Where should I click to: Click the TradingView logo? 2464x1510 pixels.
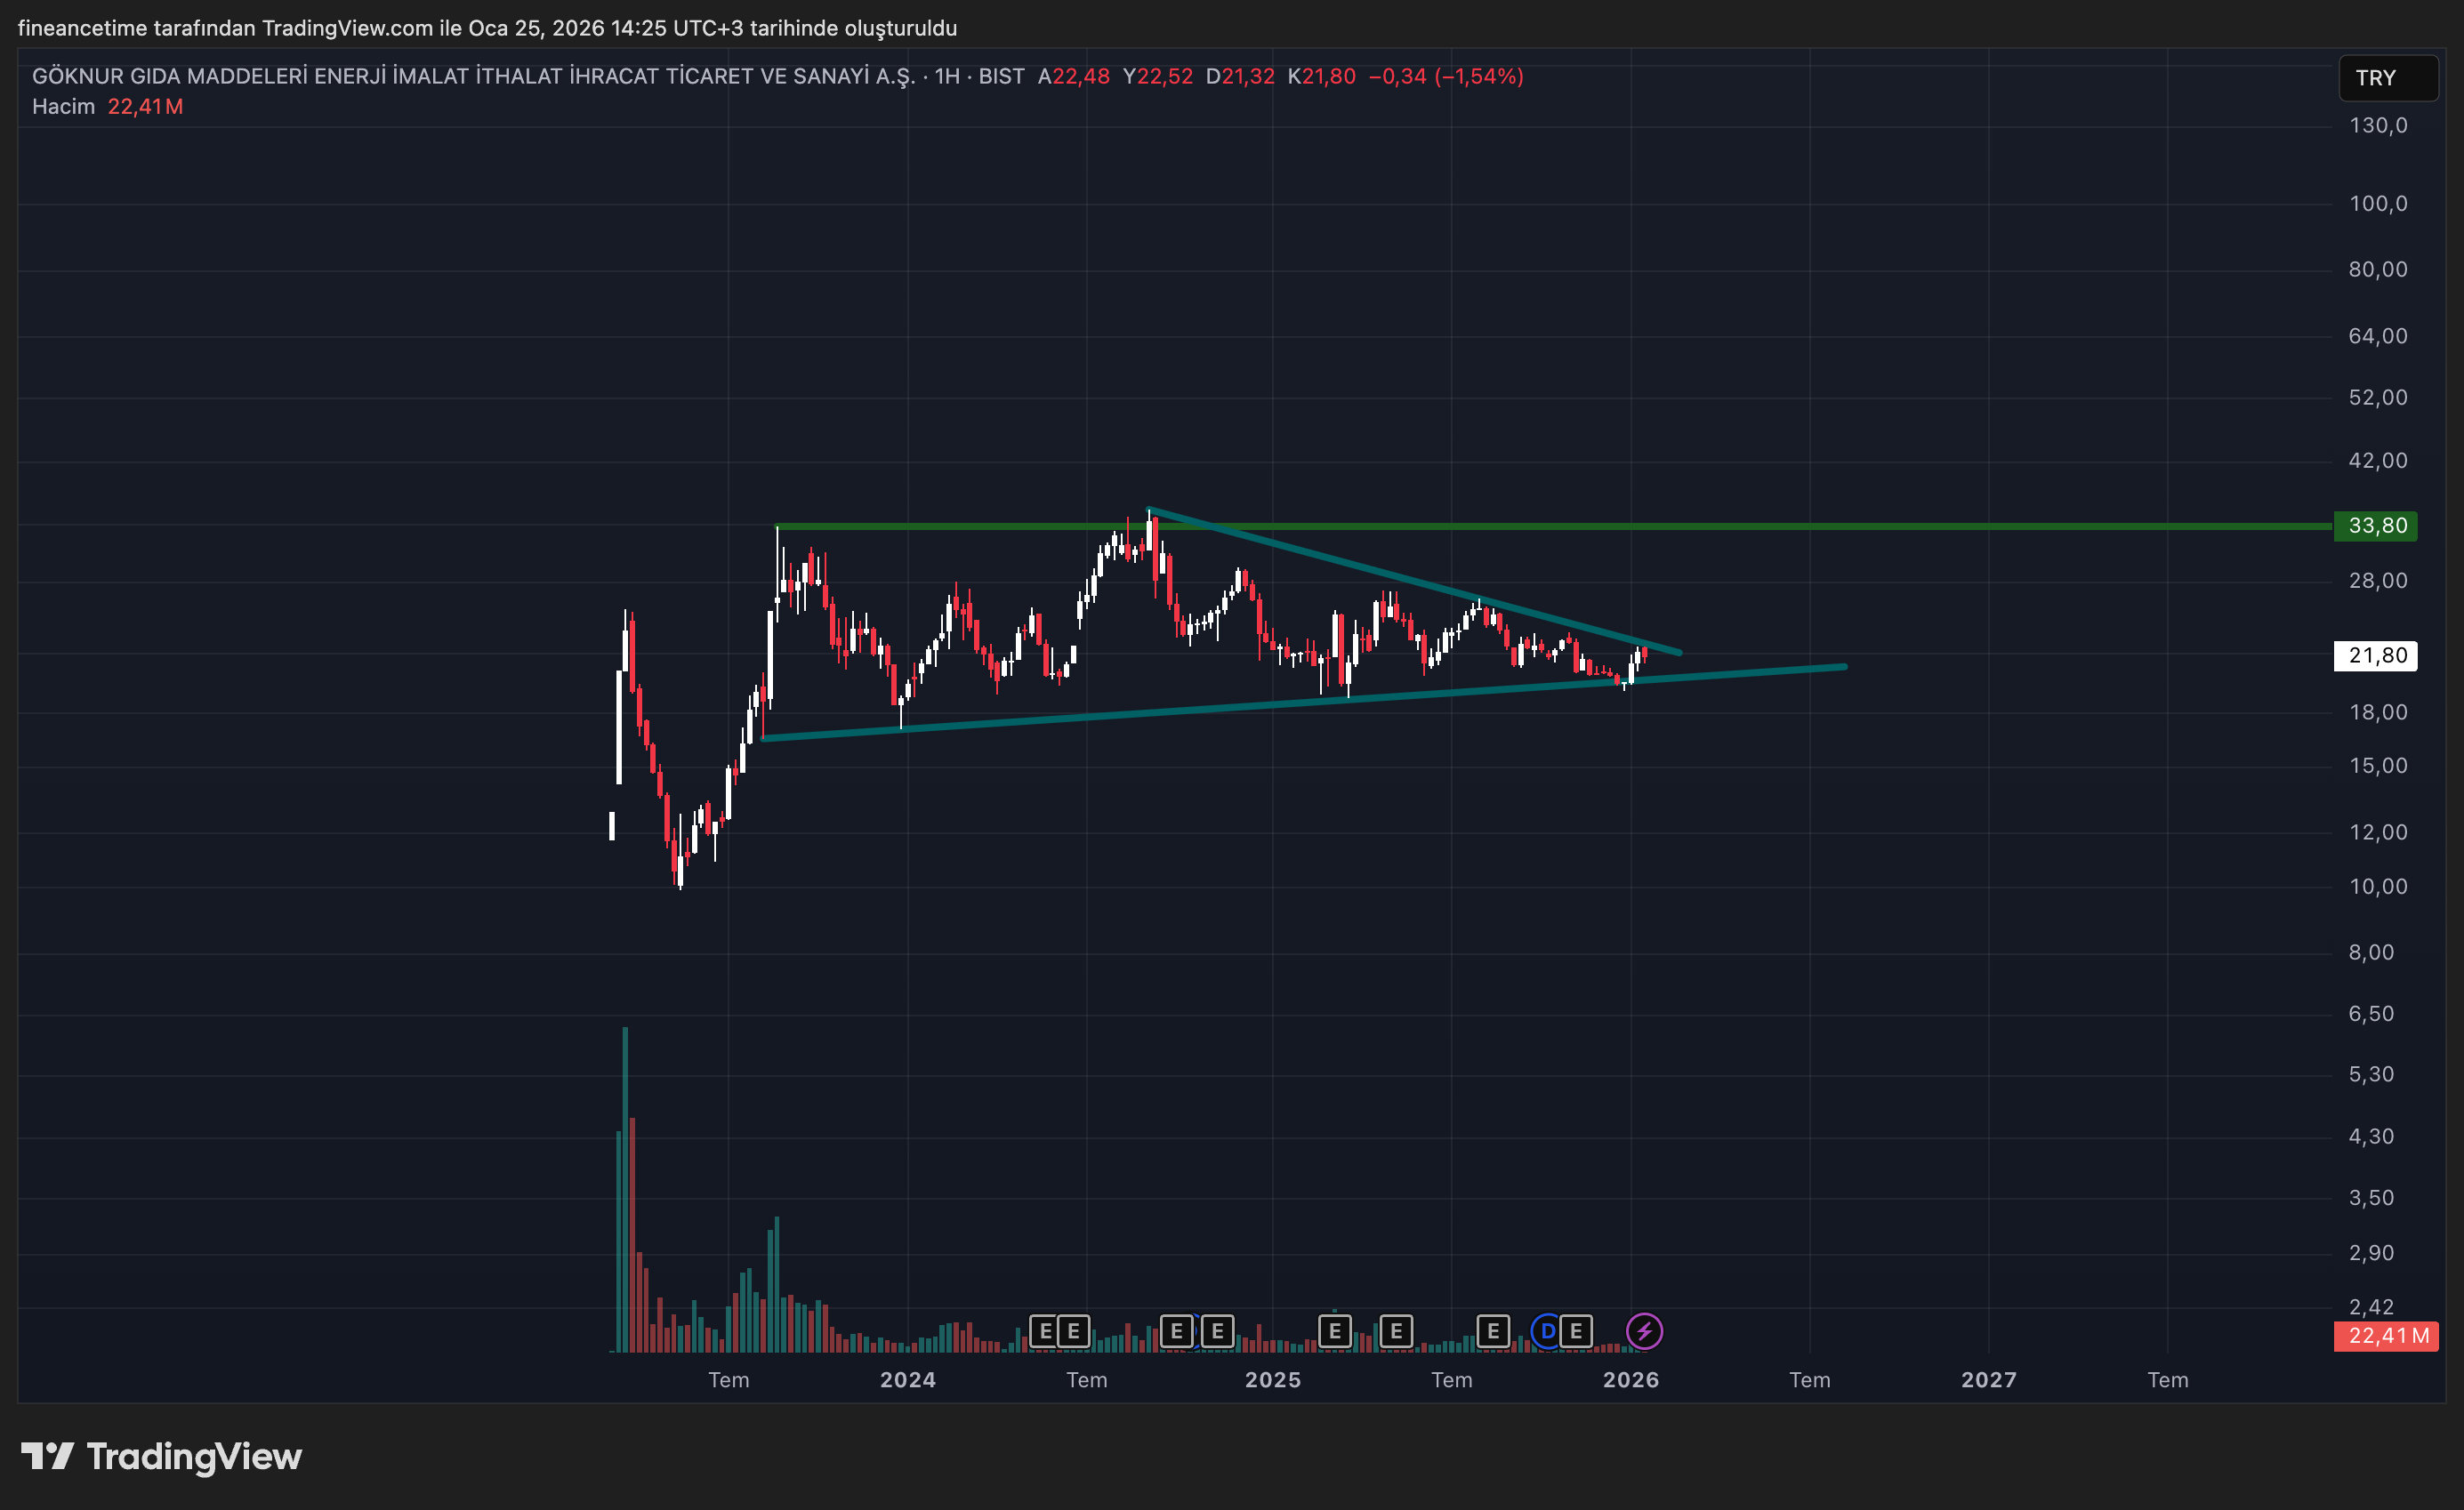(161, 1456)
